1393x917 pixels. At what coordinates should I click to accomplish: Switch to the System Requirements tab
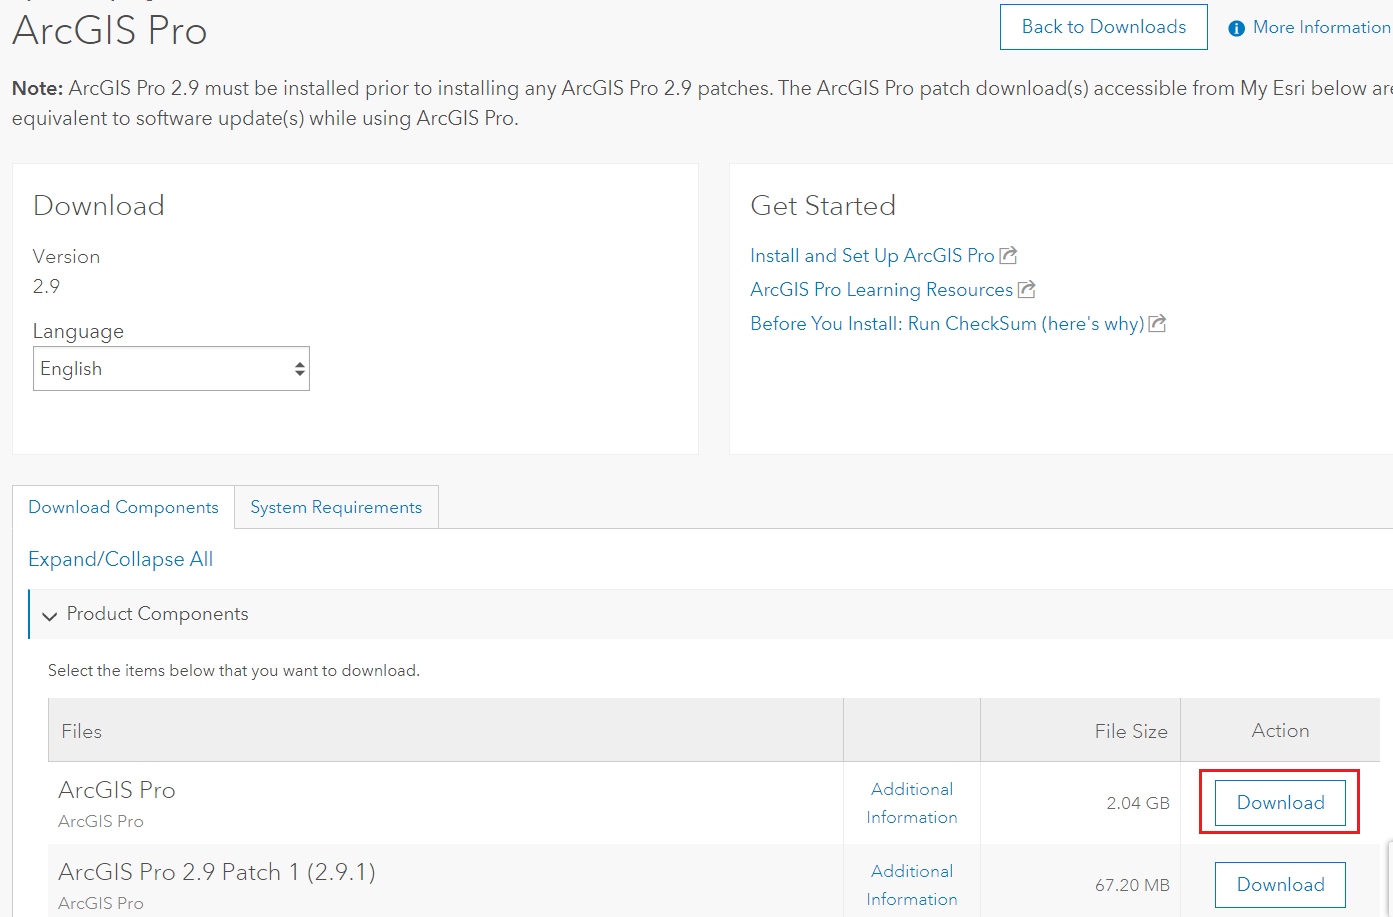click(x=336, y=507)
